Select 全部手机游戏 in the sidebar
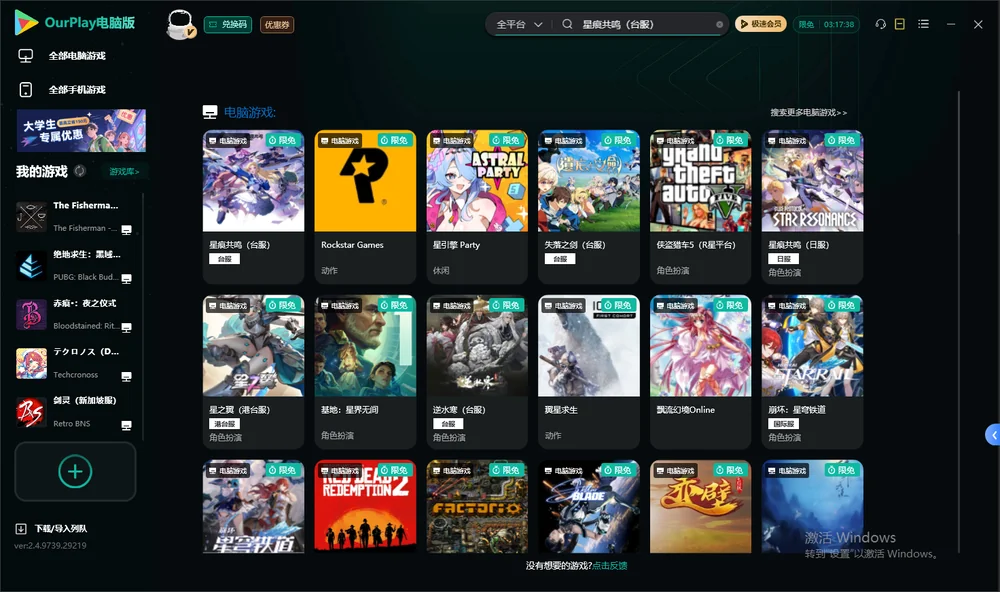Image resolution: width=1000 pixels, height=592 pixels. pyautogui.click(x=77, y=90)
